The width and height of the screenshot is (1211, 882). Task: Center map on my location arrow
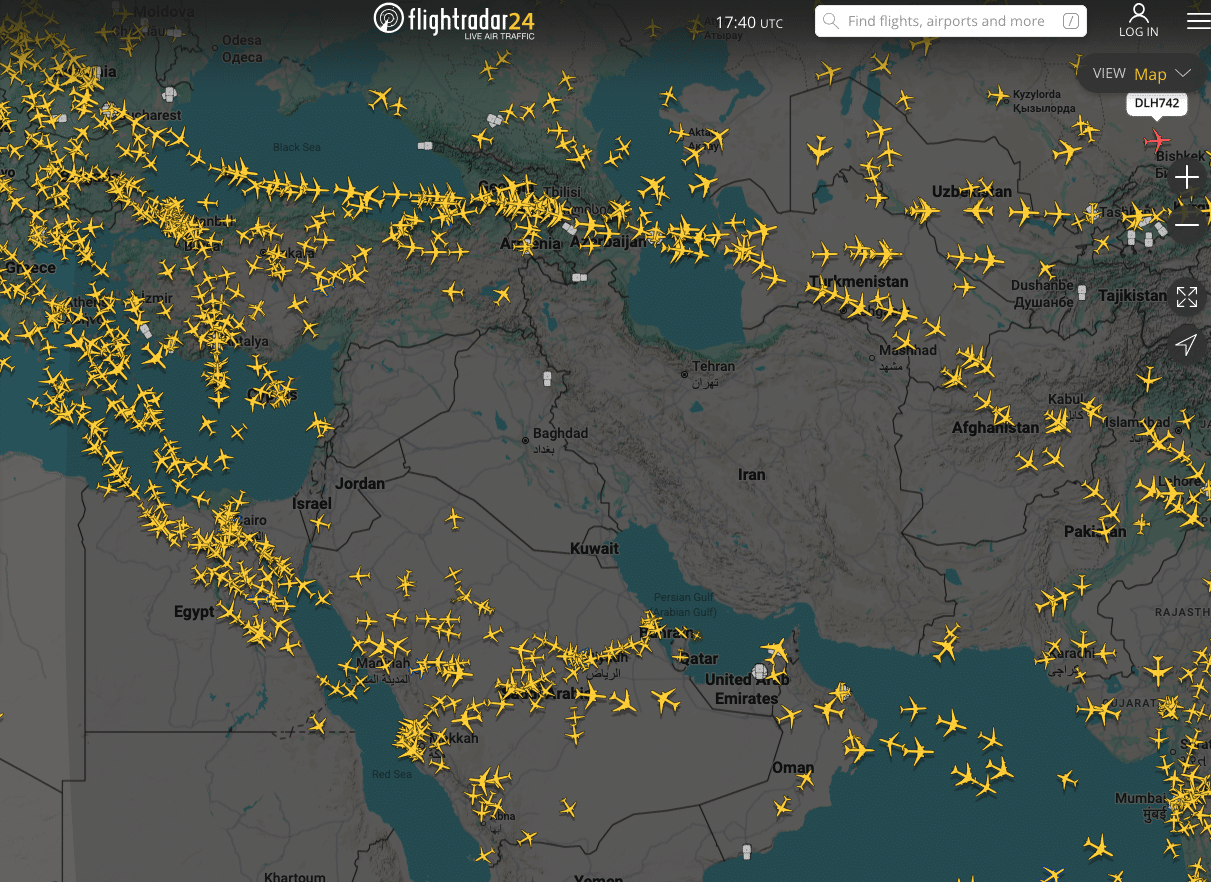[x=1186, y=345]
